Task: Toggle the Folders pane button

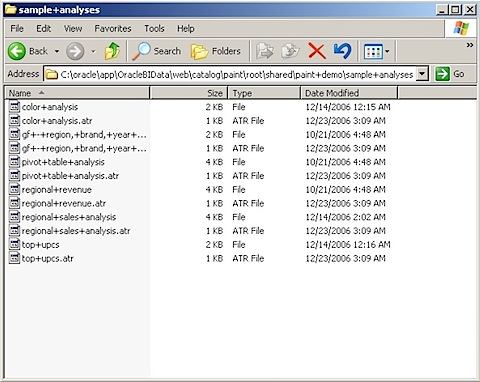Action: (x=215, y=51)
